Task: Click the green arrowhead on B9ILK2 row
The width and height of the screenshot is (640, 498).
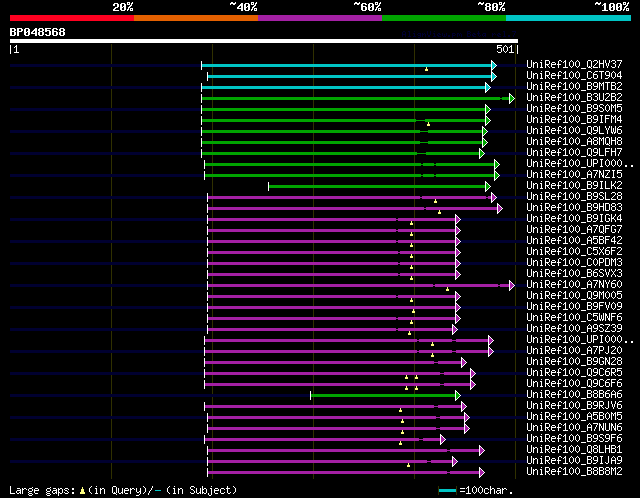Action: pyautogui.click(x=488, y=187)
